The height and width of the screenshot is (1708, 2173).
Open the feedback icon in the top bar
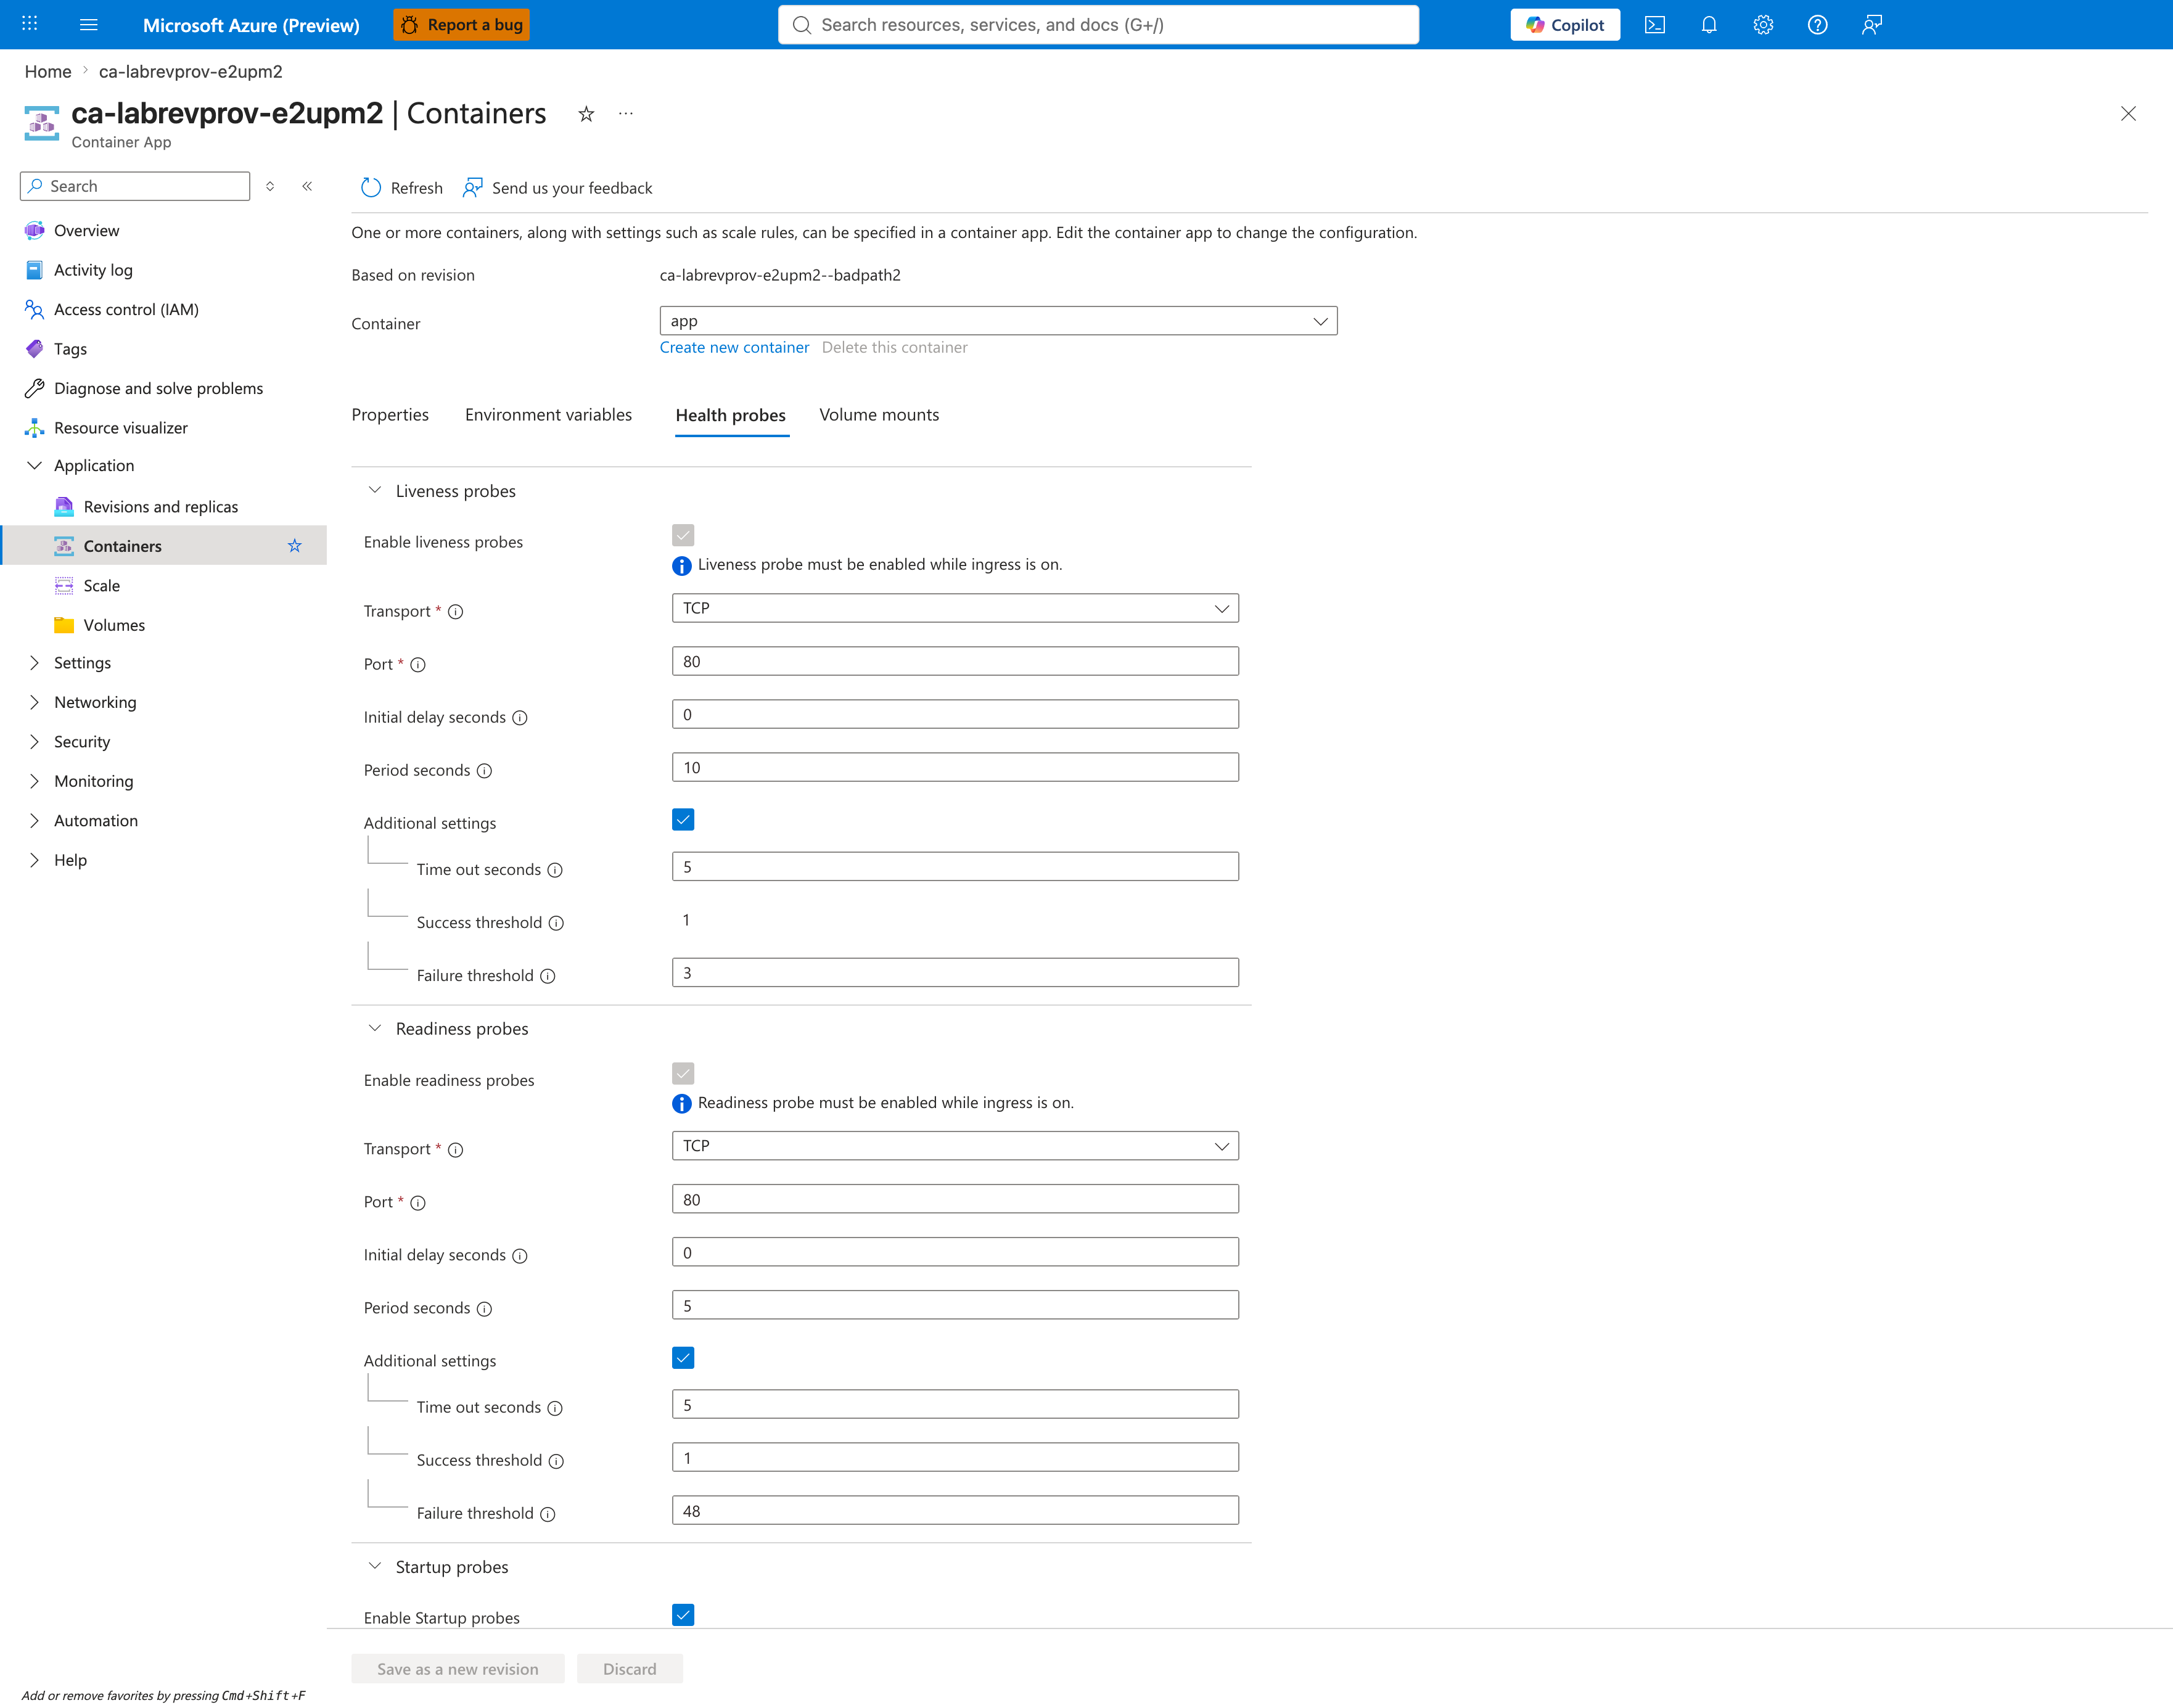tap(1872, 25)
